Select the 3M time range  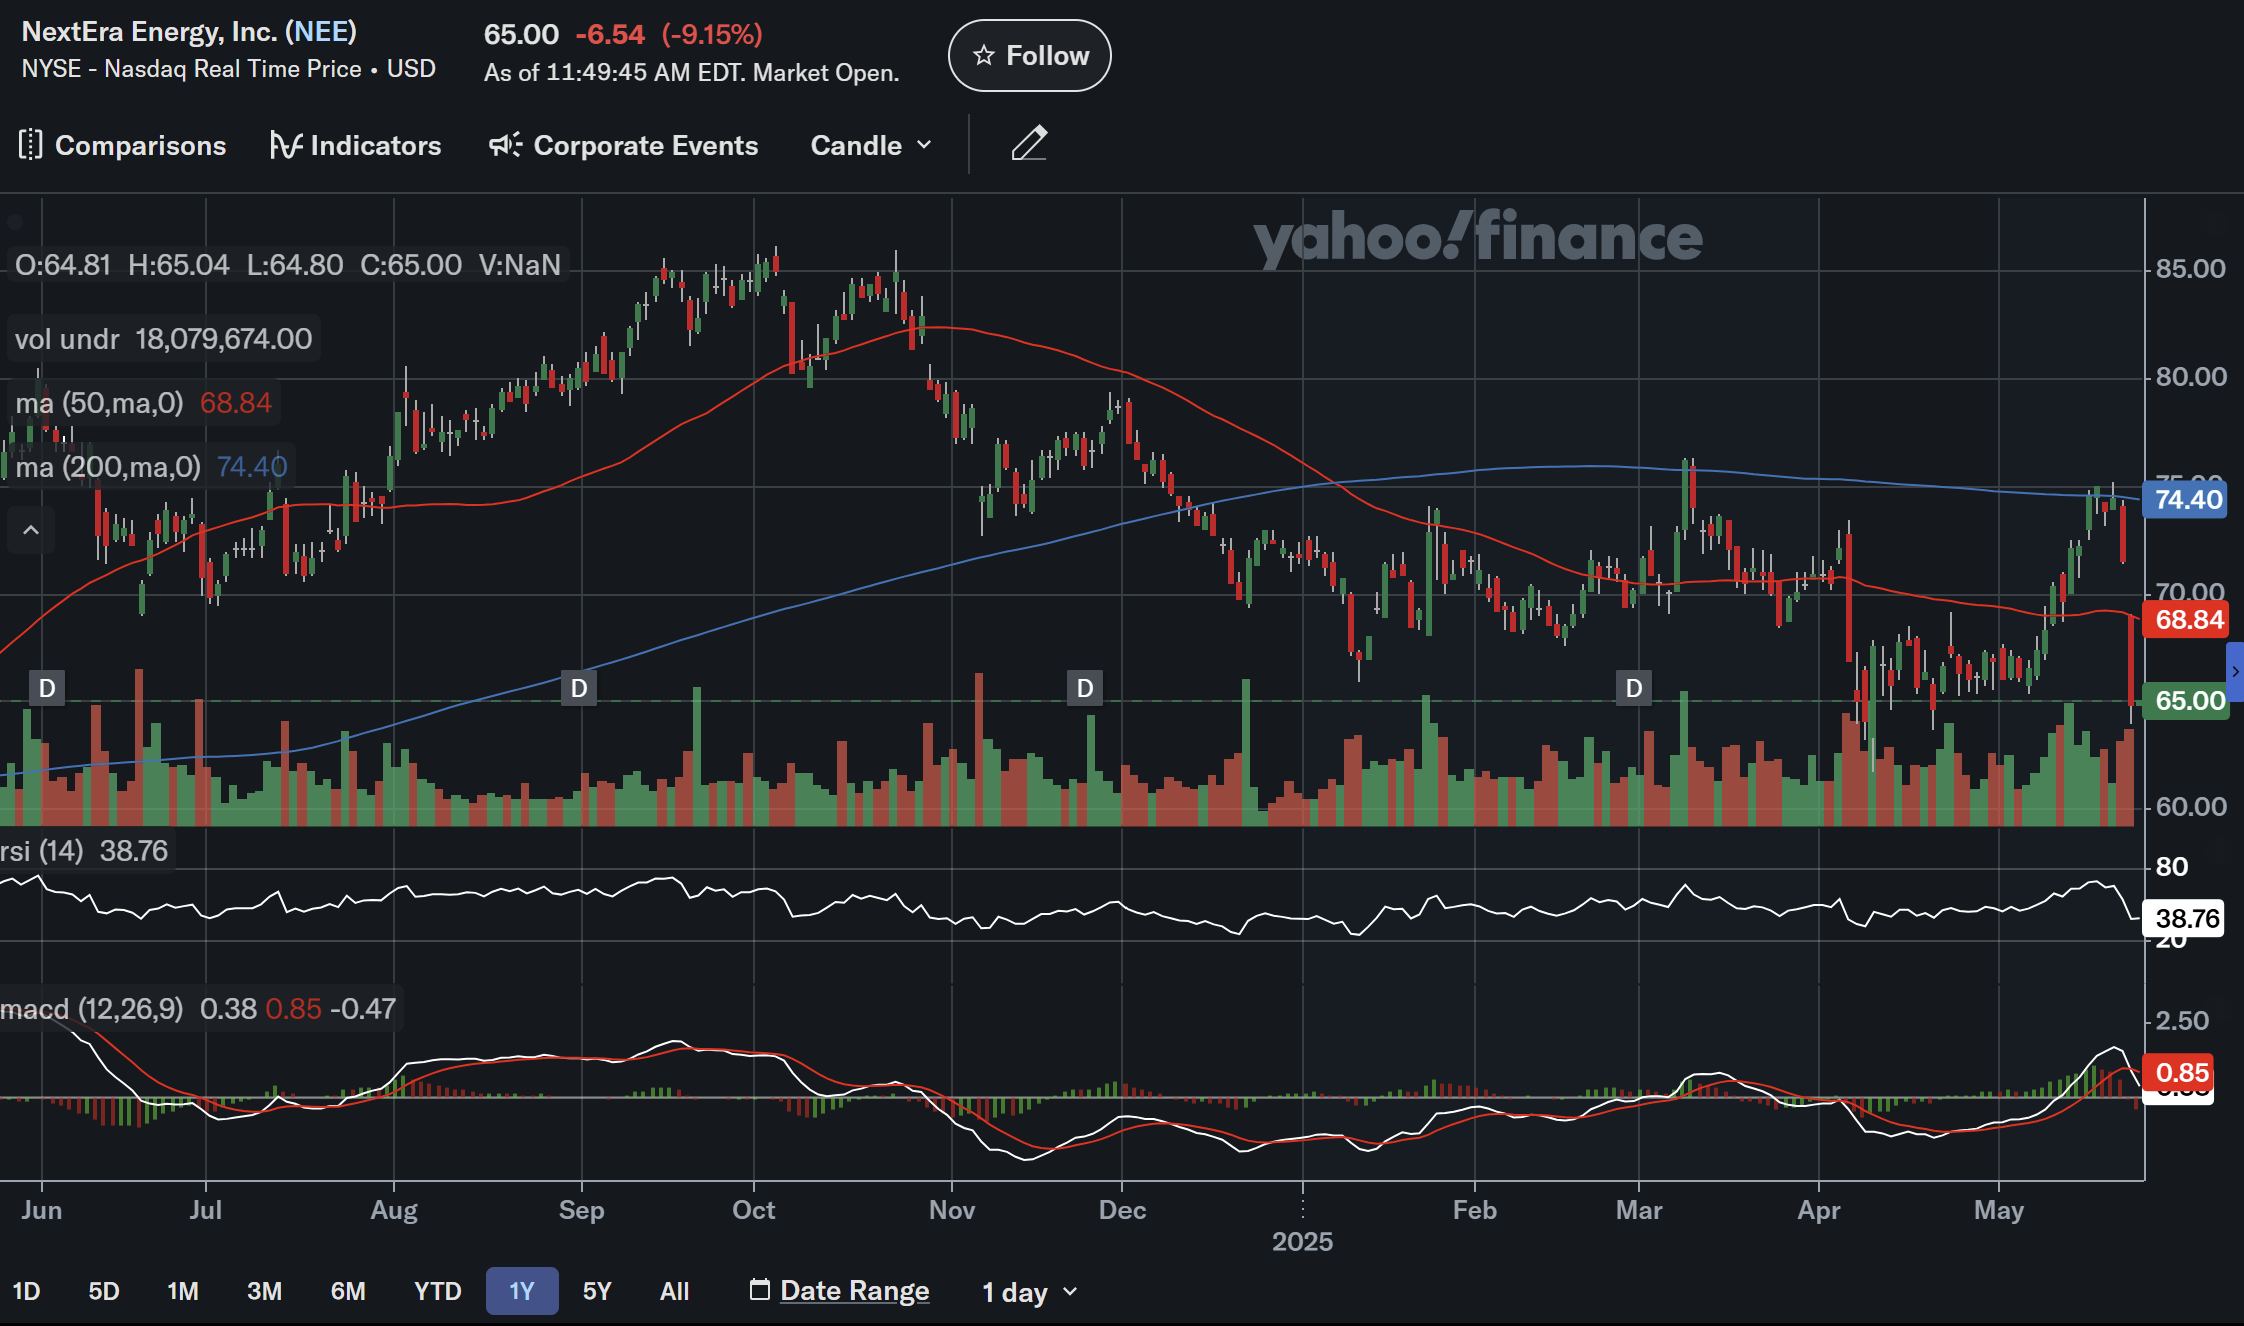point(264,1291)
